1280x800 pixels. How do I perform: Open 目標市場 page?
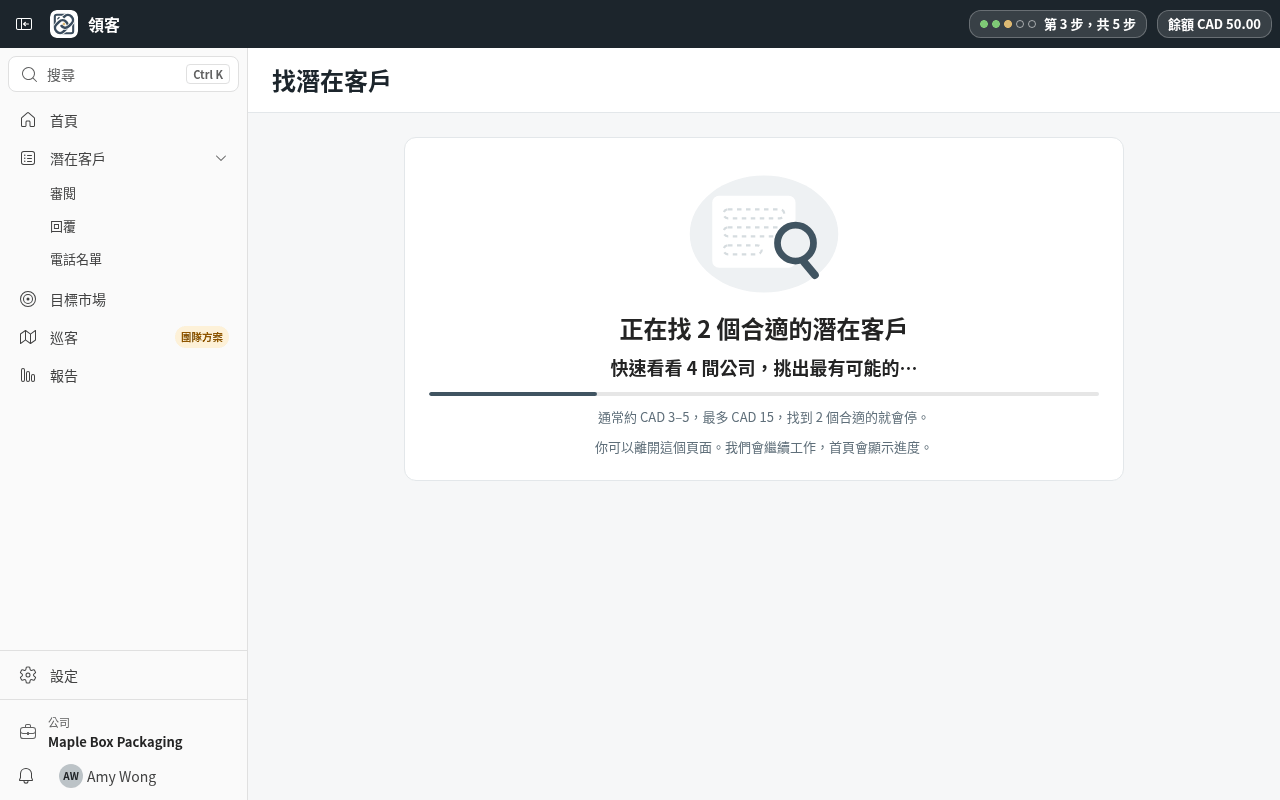[x=123, y=299]
